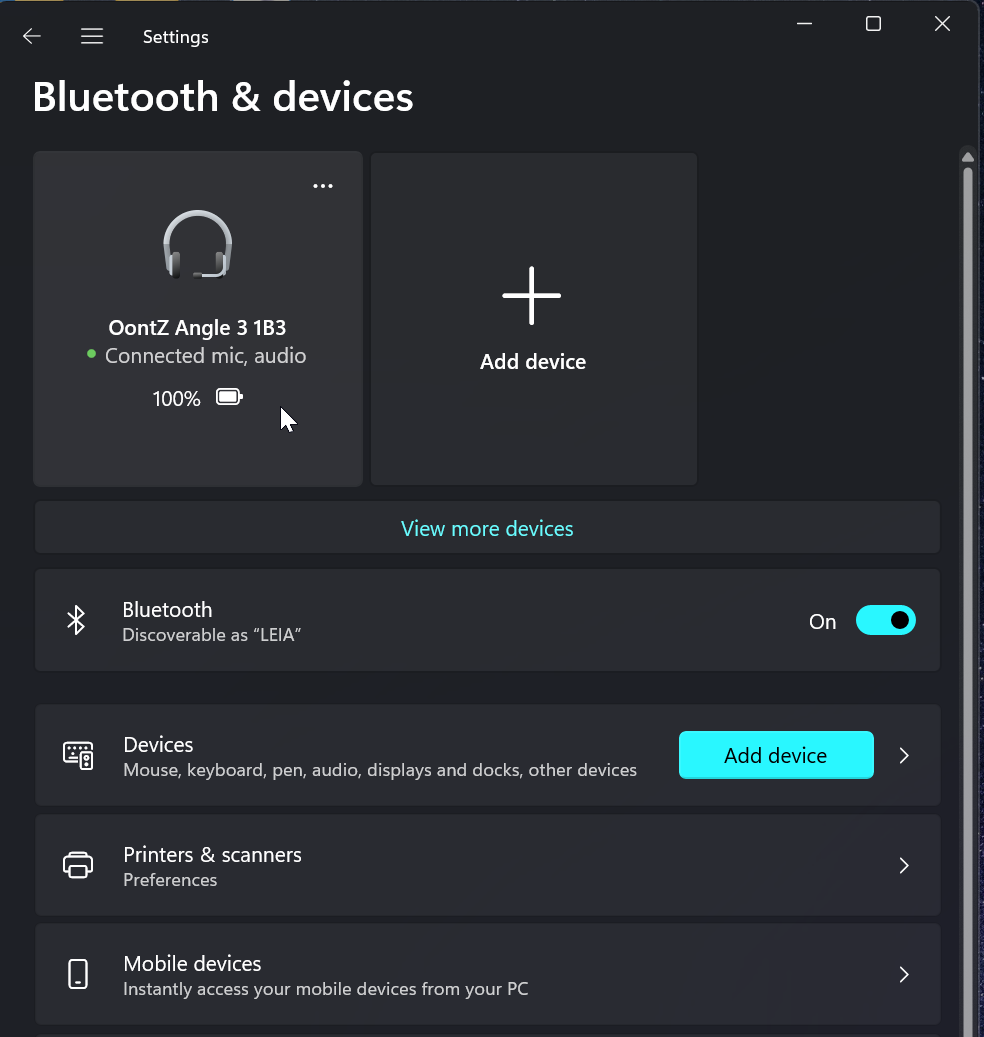This screenshot has width=984, height=1037.
Task: Open the three-dots menu on OontZ card
Action: coord(323,186)
